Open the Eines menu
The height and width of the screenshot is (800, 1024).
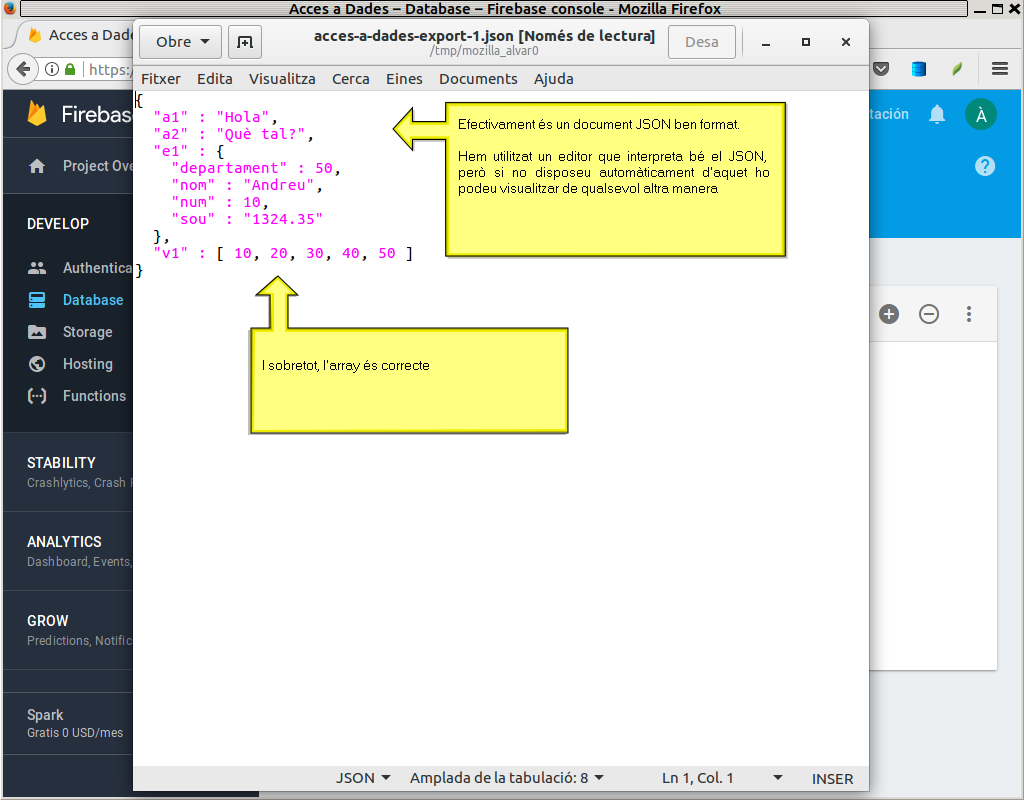pyautogui.click(x=404, y=79)
